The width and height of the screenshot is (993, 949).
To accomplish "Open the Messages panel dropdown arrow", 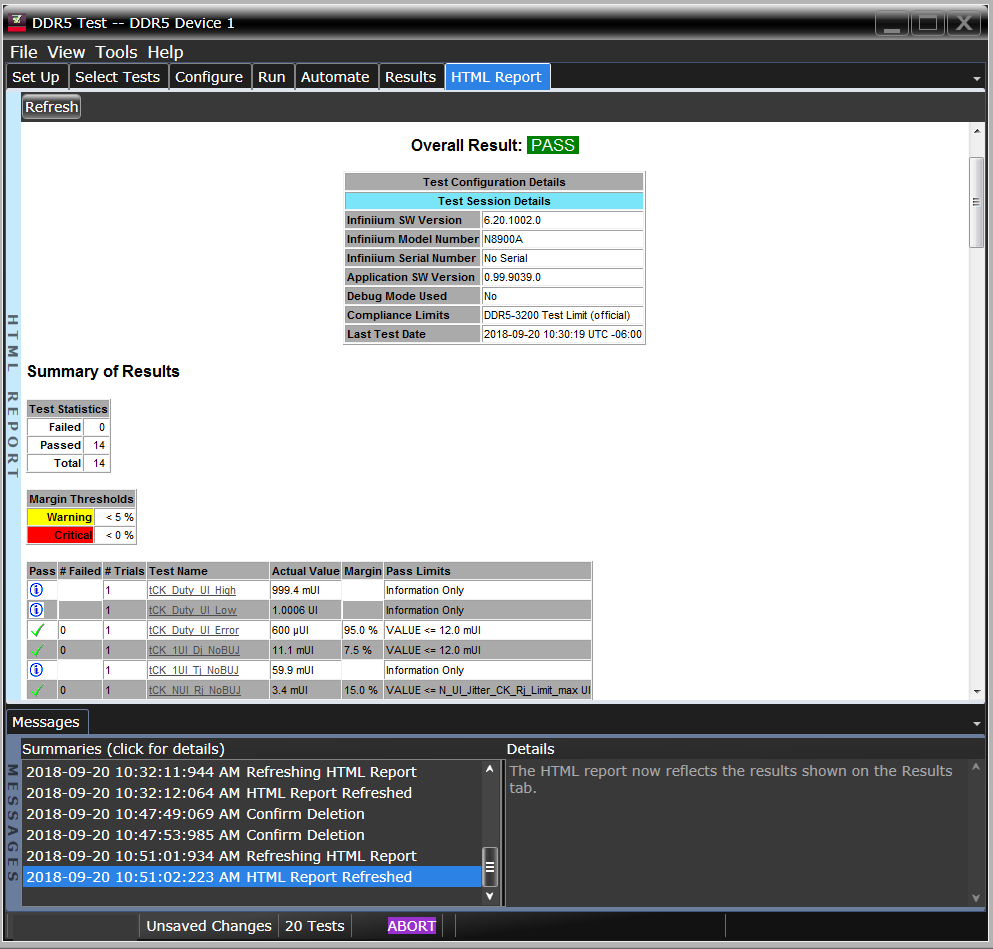I will [976, 723].
